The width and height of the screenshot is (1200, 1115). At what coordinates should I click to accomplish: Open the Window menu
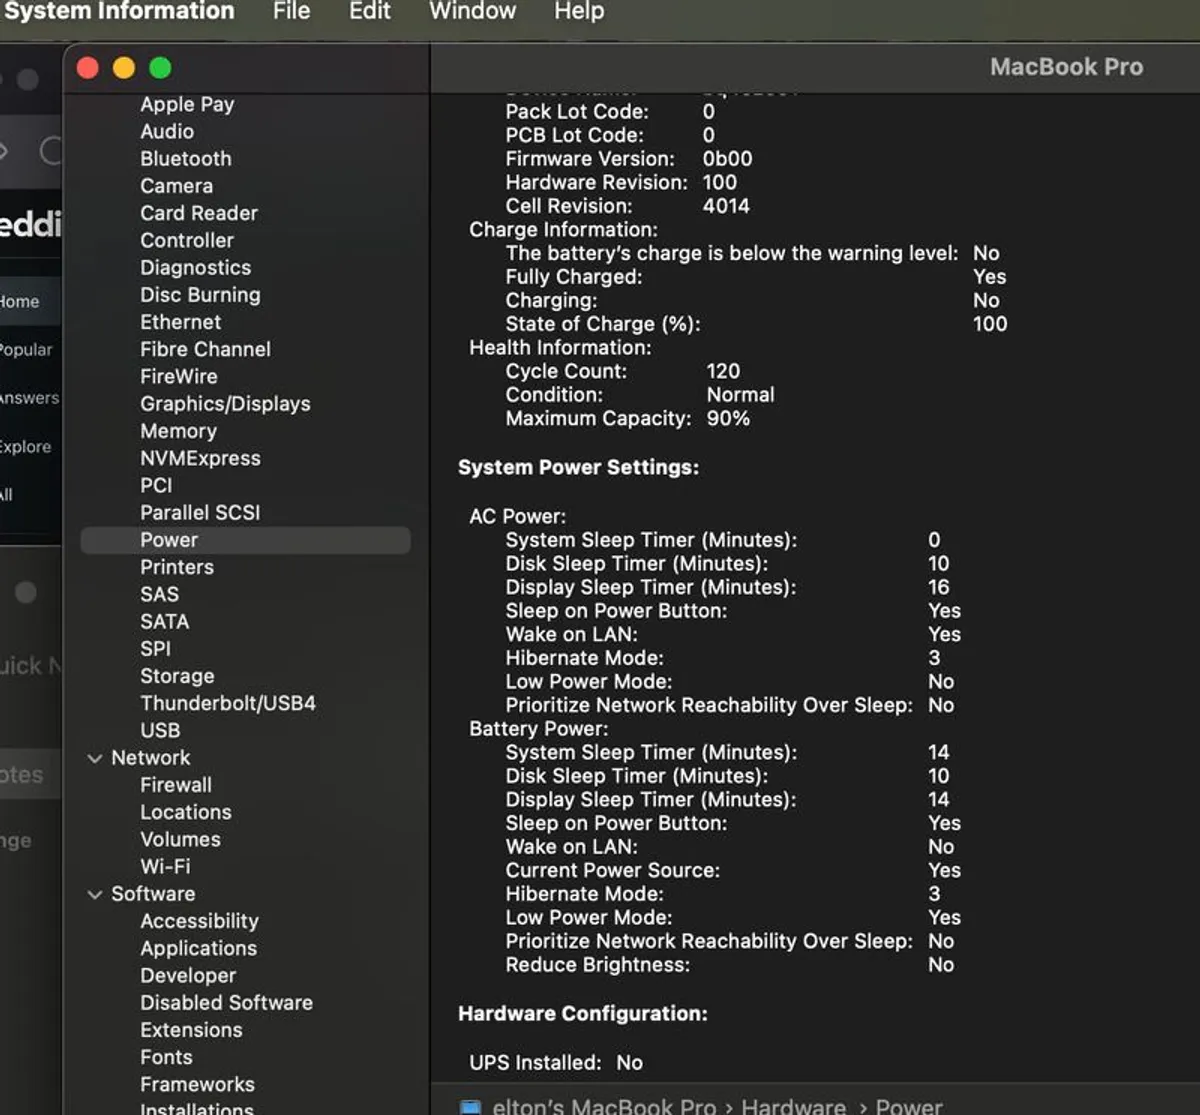coord(472,12)
